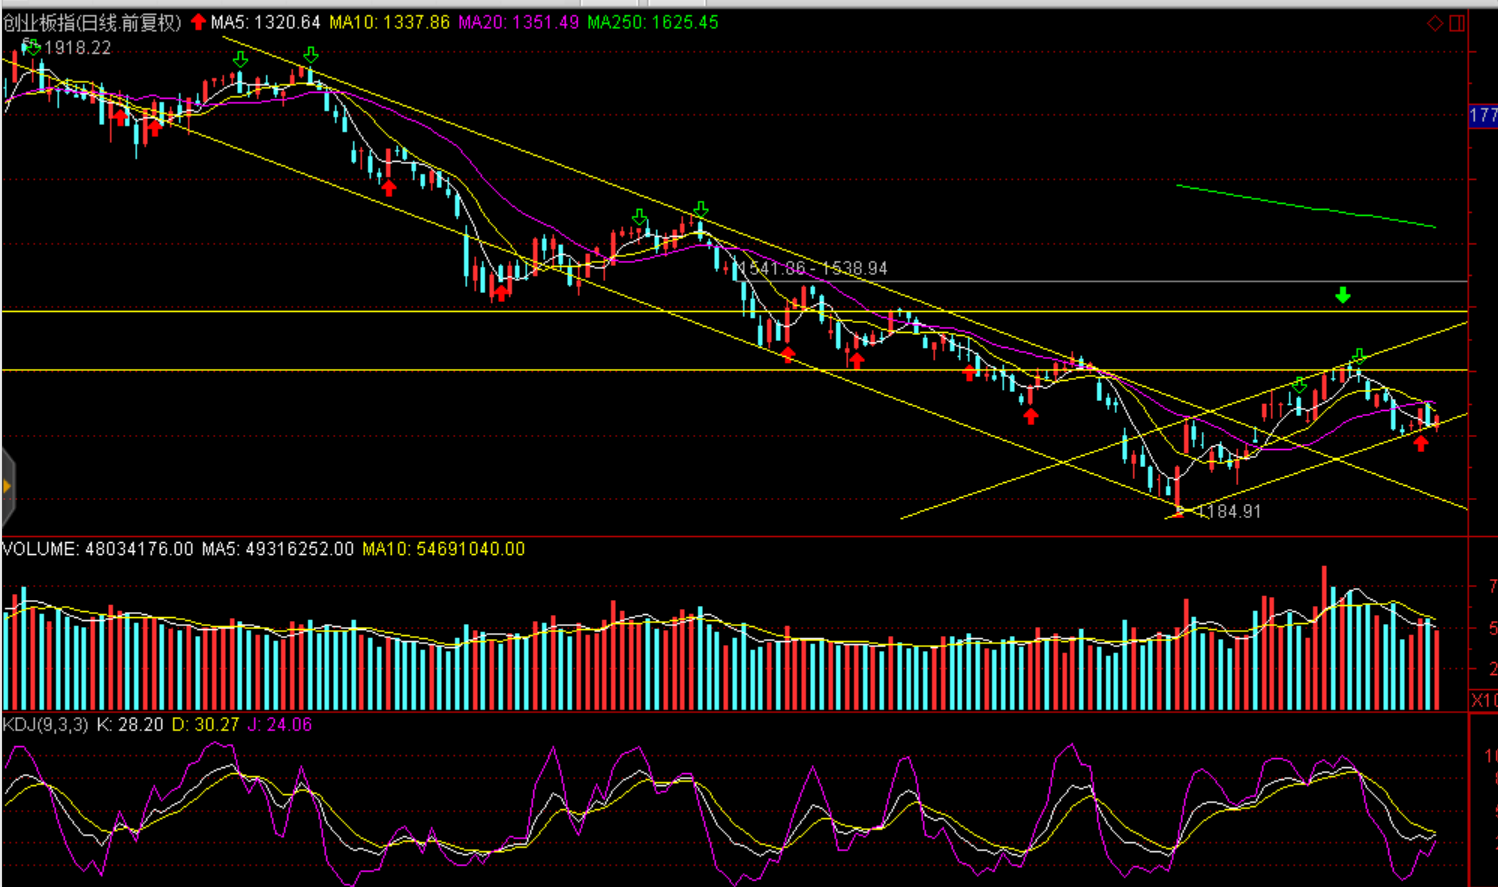Click the X10 volume scale label
The image size is (1498, 887).
(x=1483, y=700)
